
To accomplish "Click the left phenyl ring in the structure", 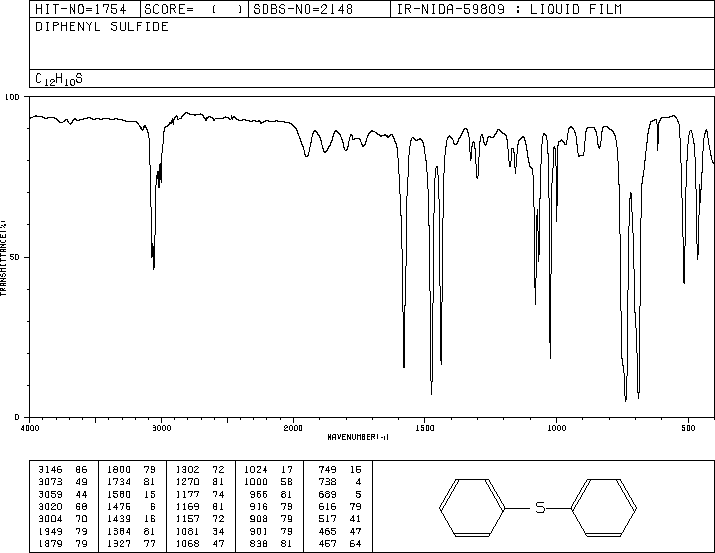I will tap(472, 507).
